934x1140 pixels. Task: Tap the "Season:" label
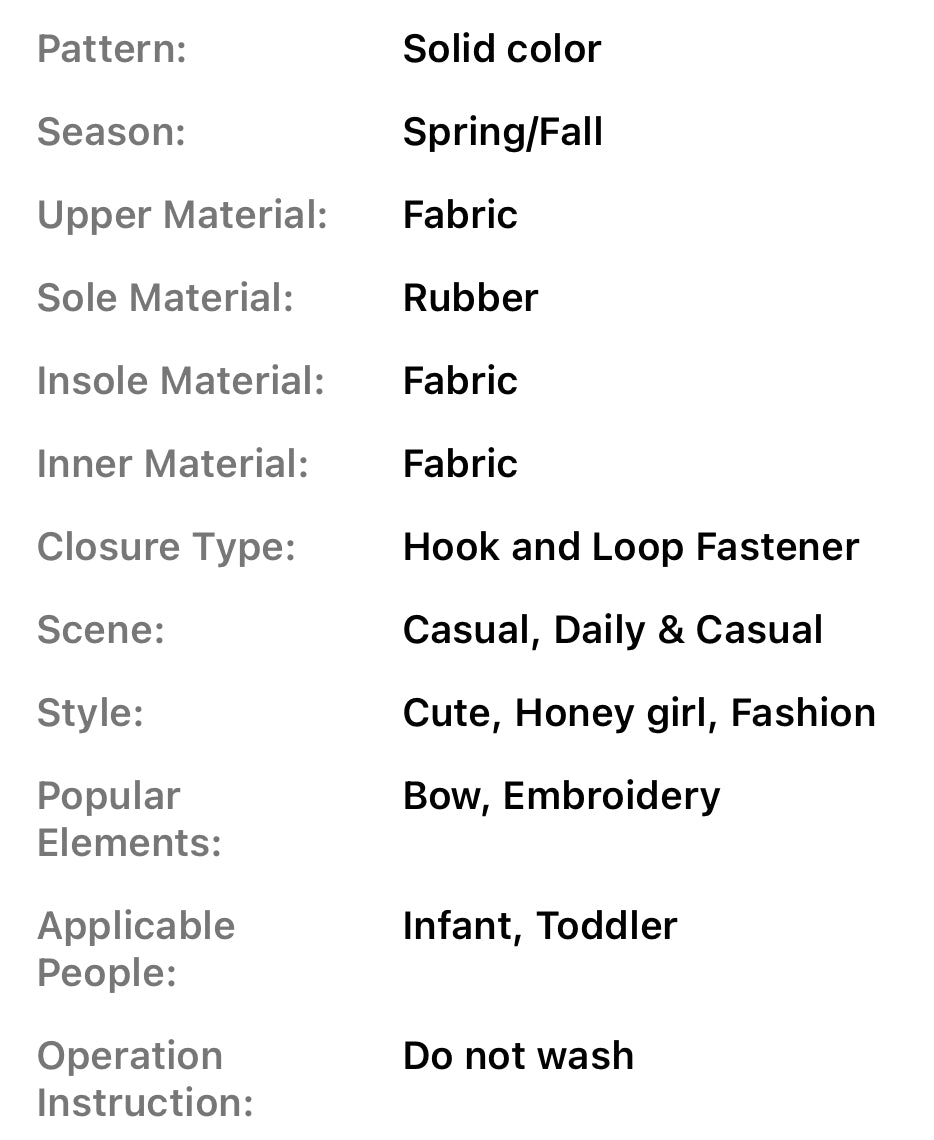[111, 132]
